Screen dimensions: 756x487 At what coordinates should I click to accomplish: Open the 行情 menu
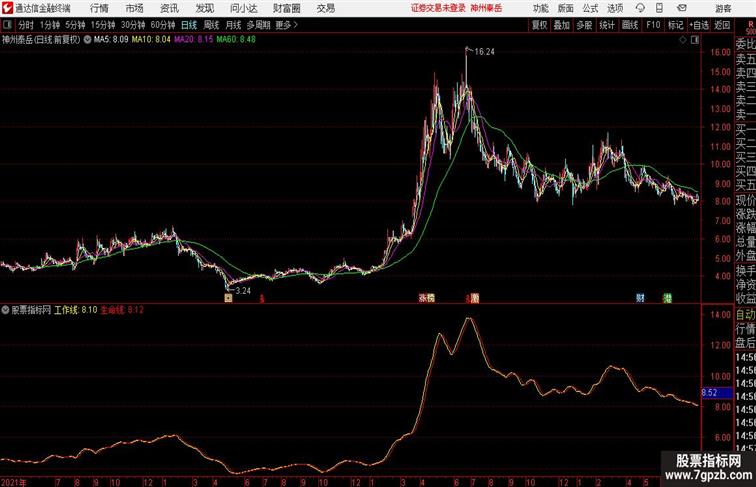pos(99,8)
